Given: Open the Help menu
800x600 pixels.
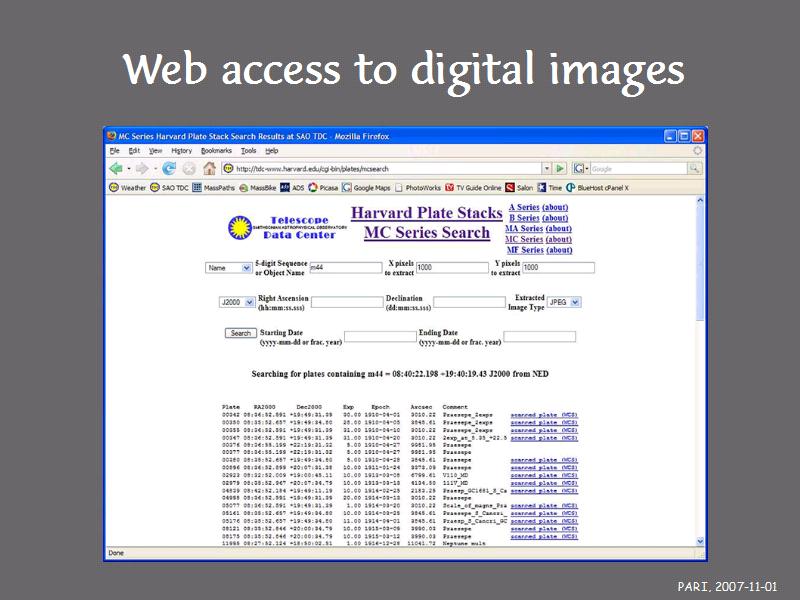Looking at the screenshot, I should tap(272, 151).
